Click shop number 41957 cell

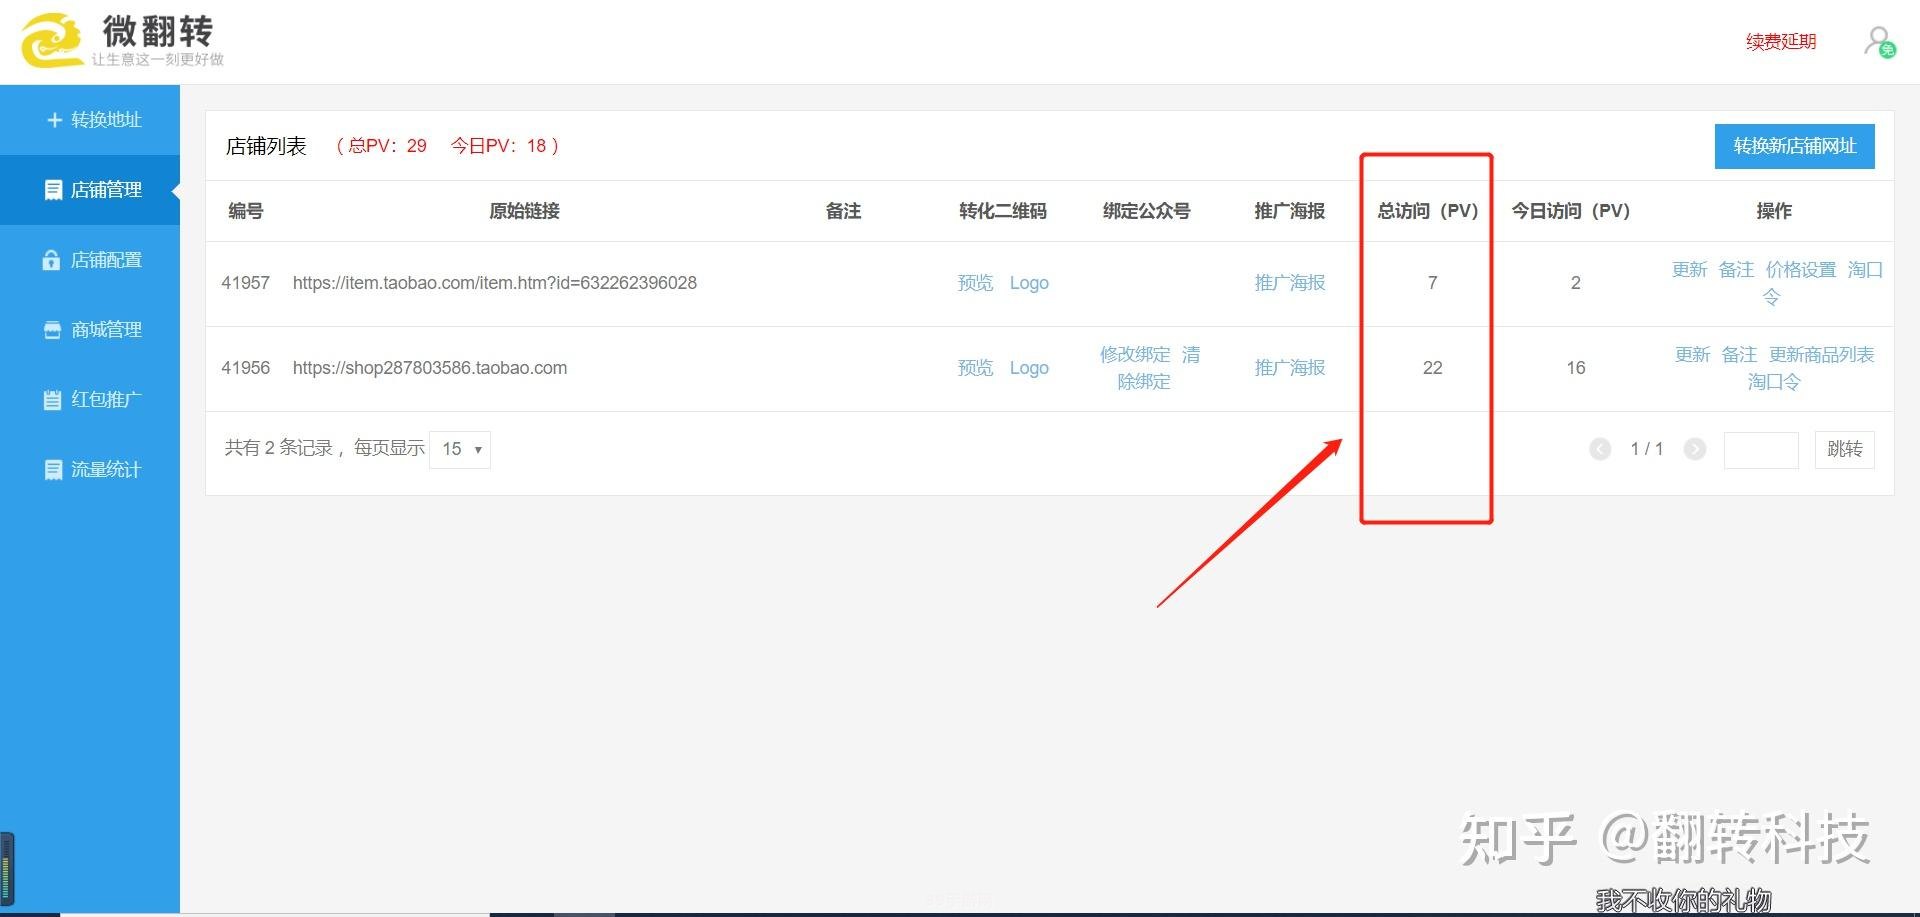click(246, 283)
